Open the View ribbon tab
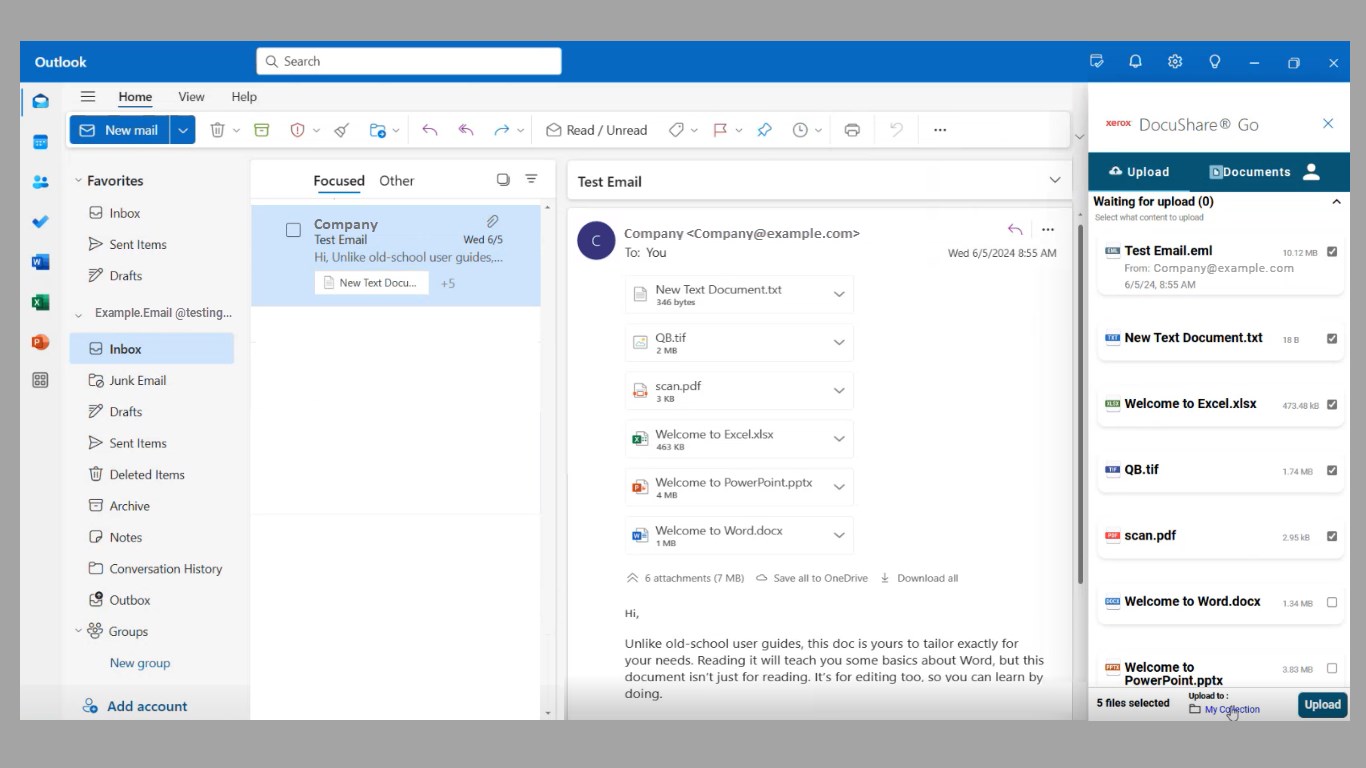The height and width of the screenshot is (768, 1366). [x=191, y=97]
